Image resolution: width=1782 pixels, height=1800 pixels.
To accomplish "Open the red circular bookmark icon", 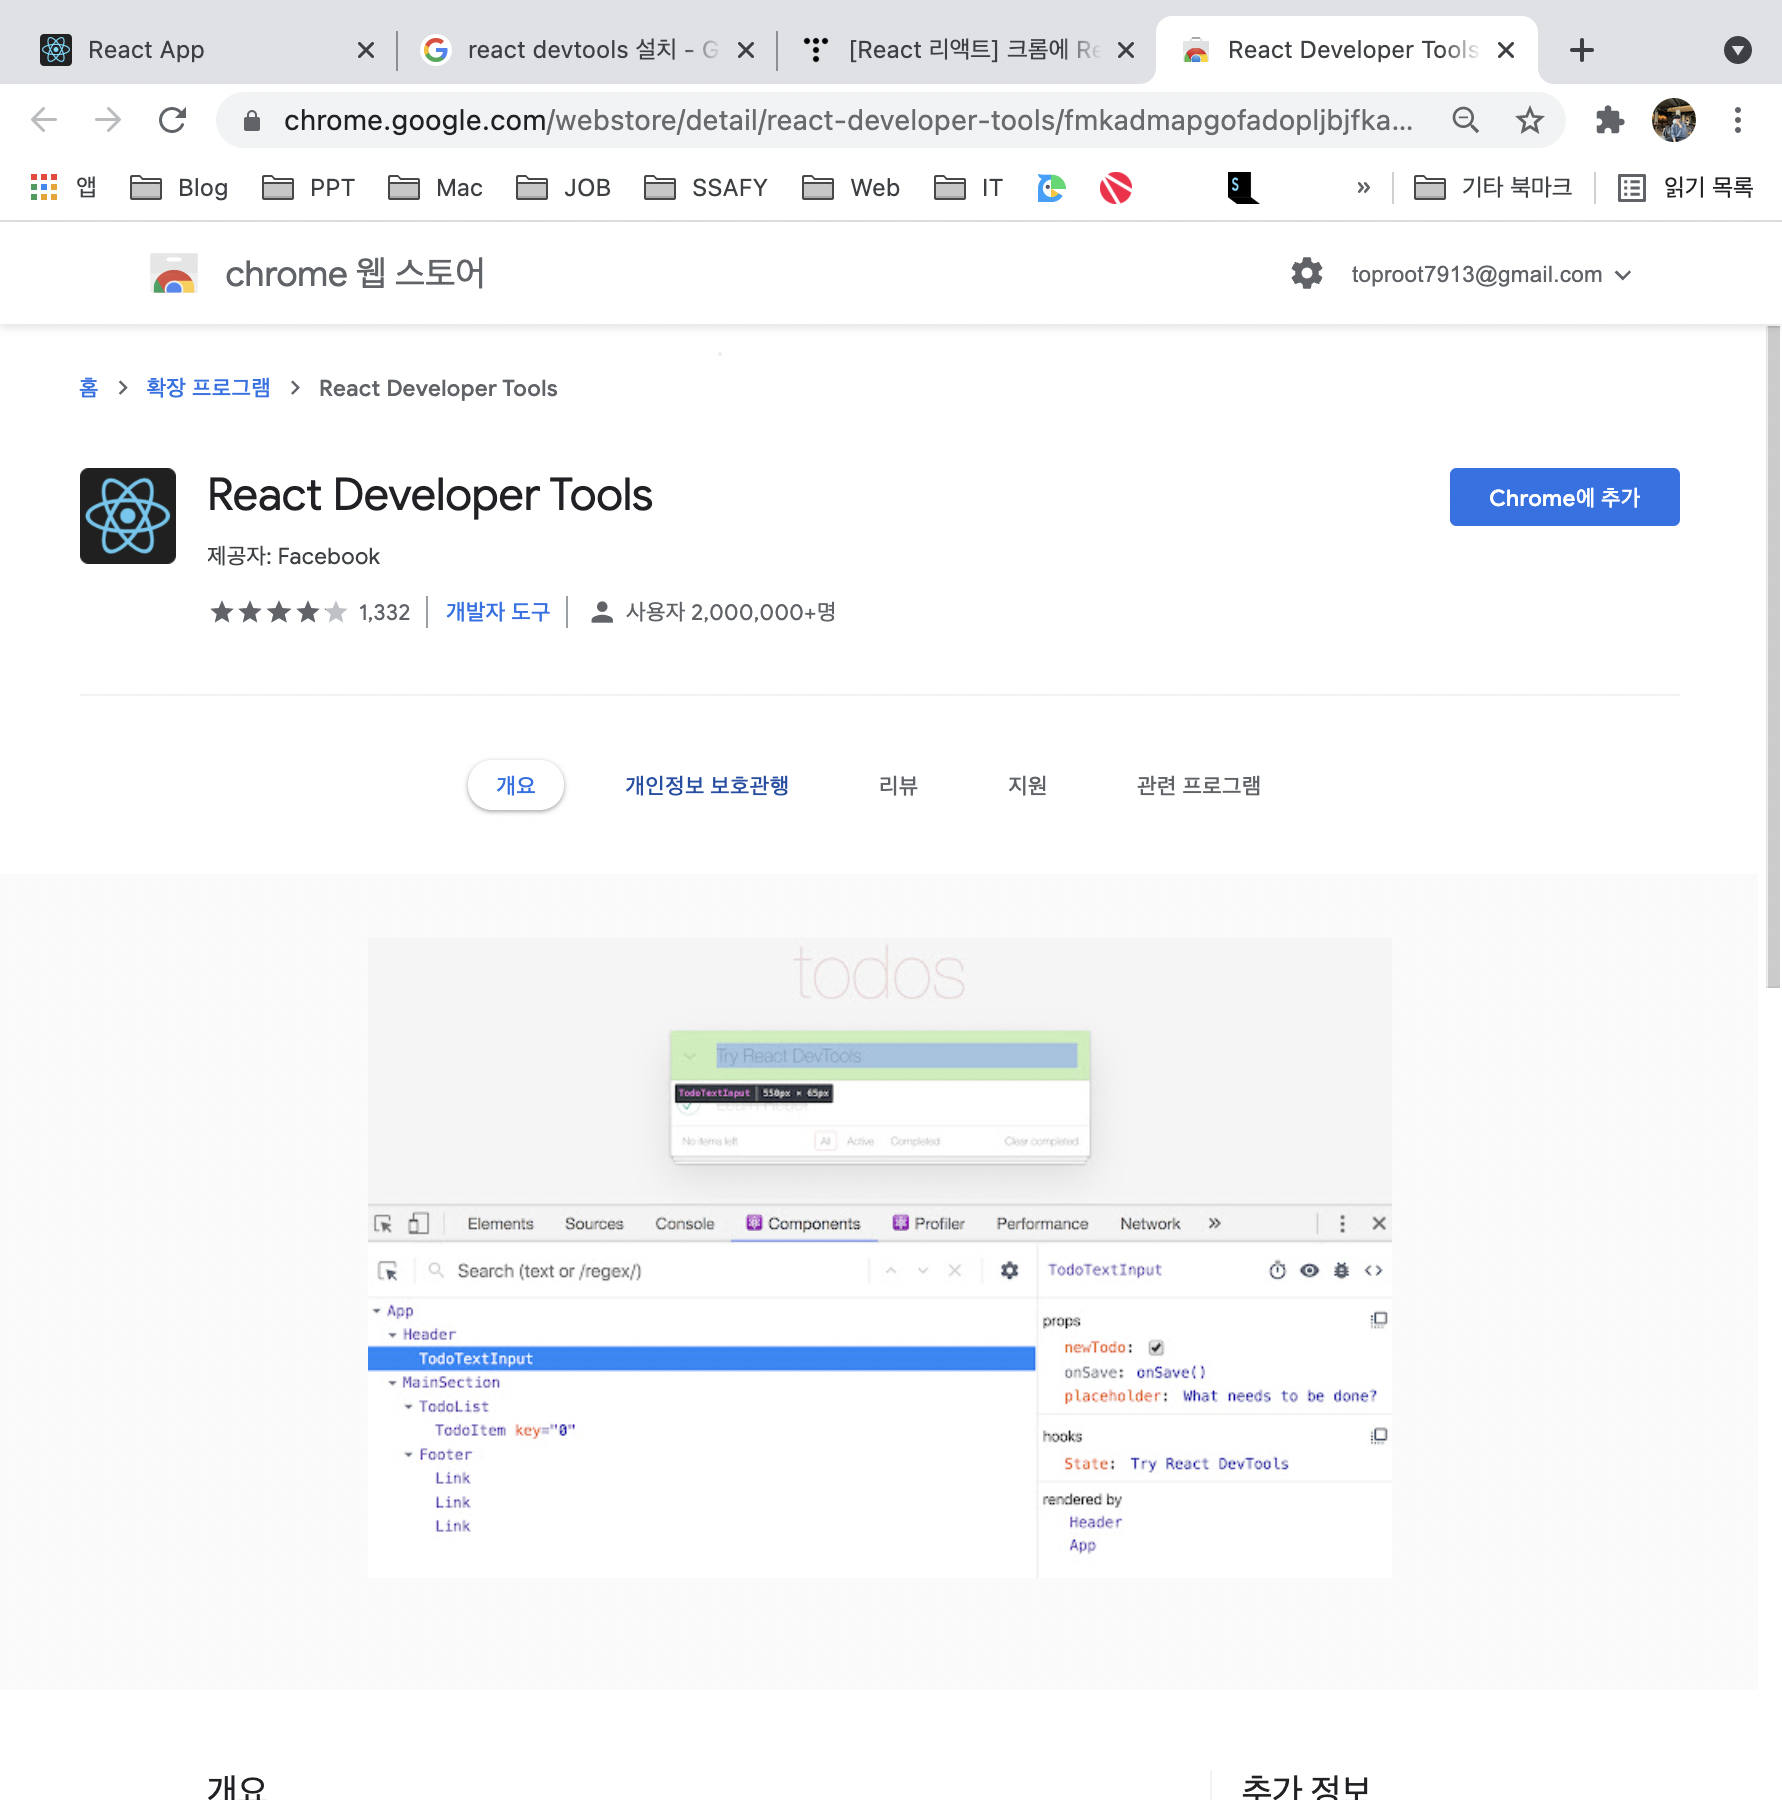I will pyautogui.click(x=1115, y=187).
